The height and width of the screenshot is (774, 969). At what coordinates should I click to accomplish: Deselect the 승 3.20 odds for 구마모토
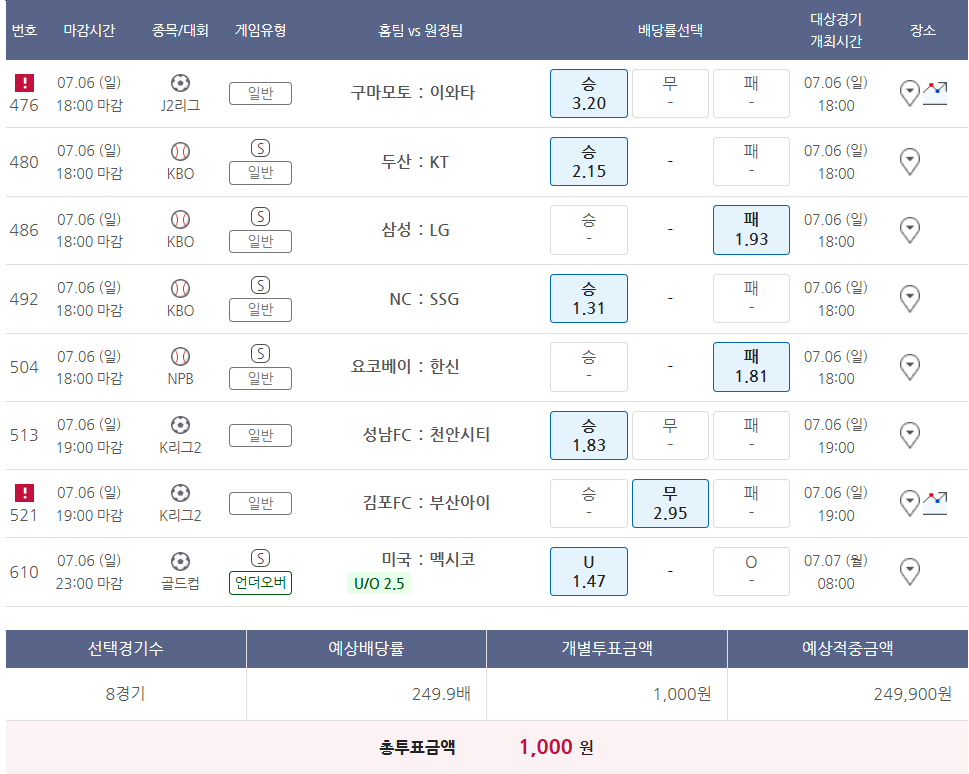[589, 93]
